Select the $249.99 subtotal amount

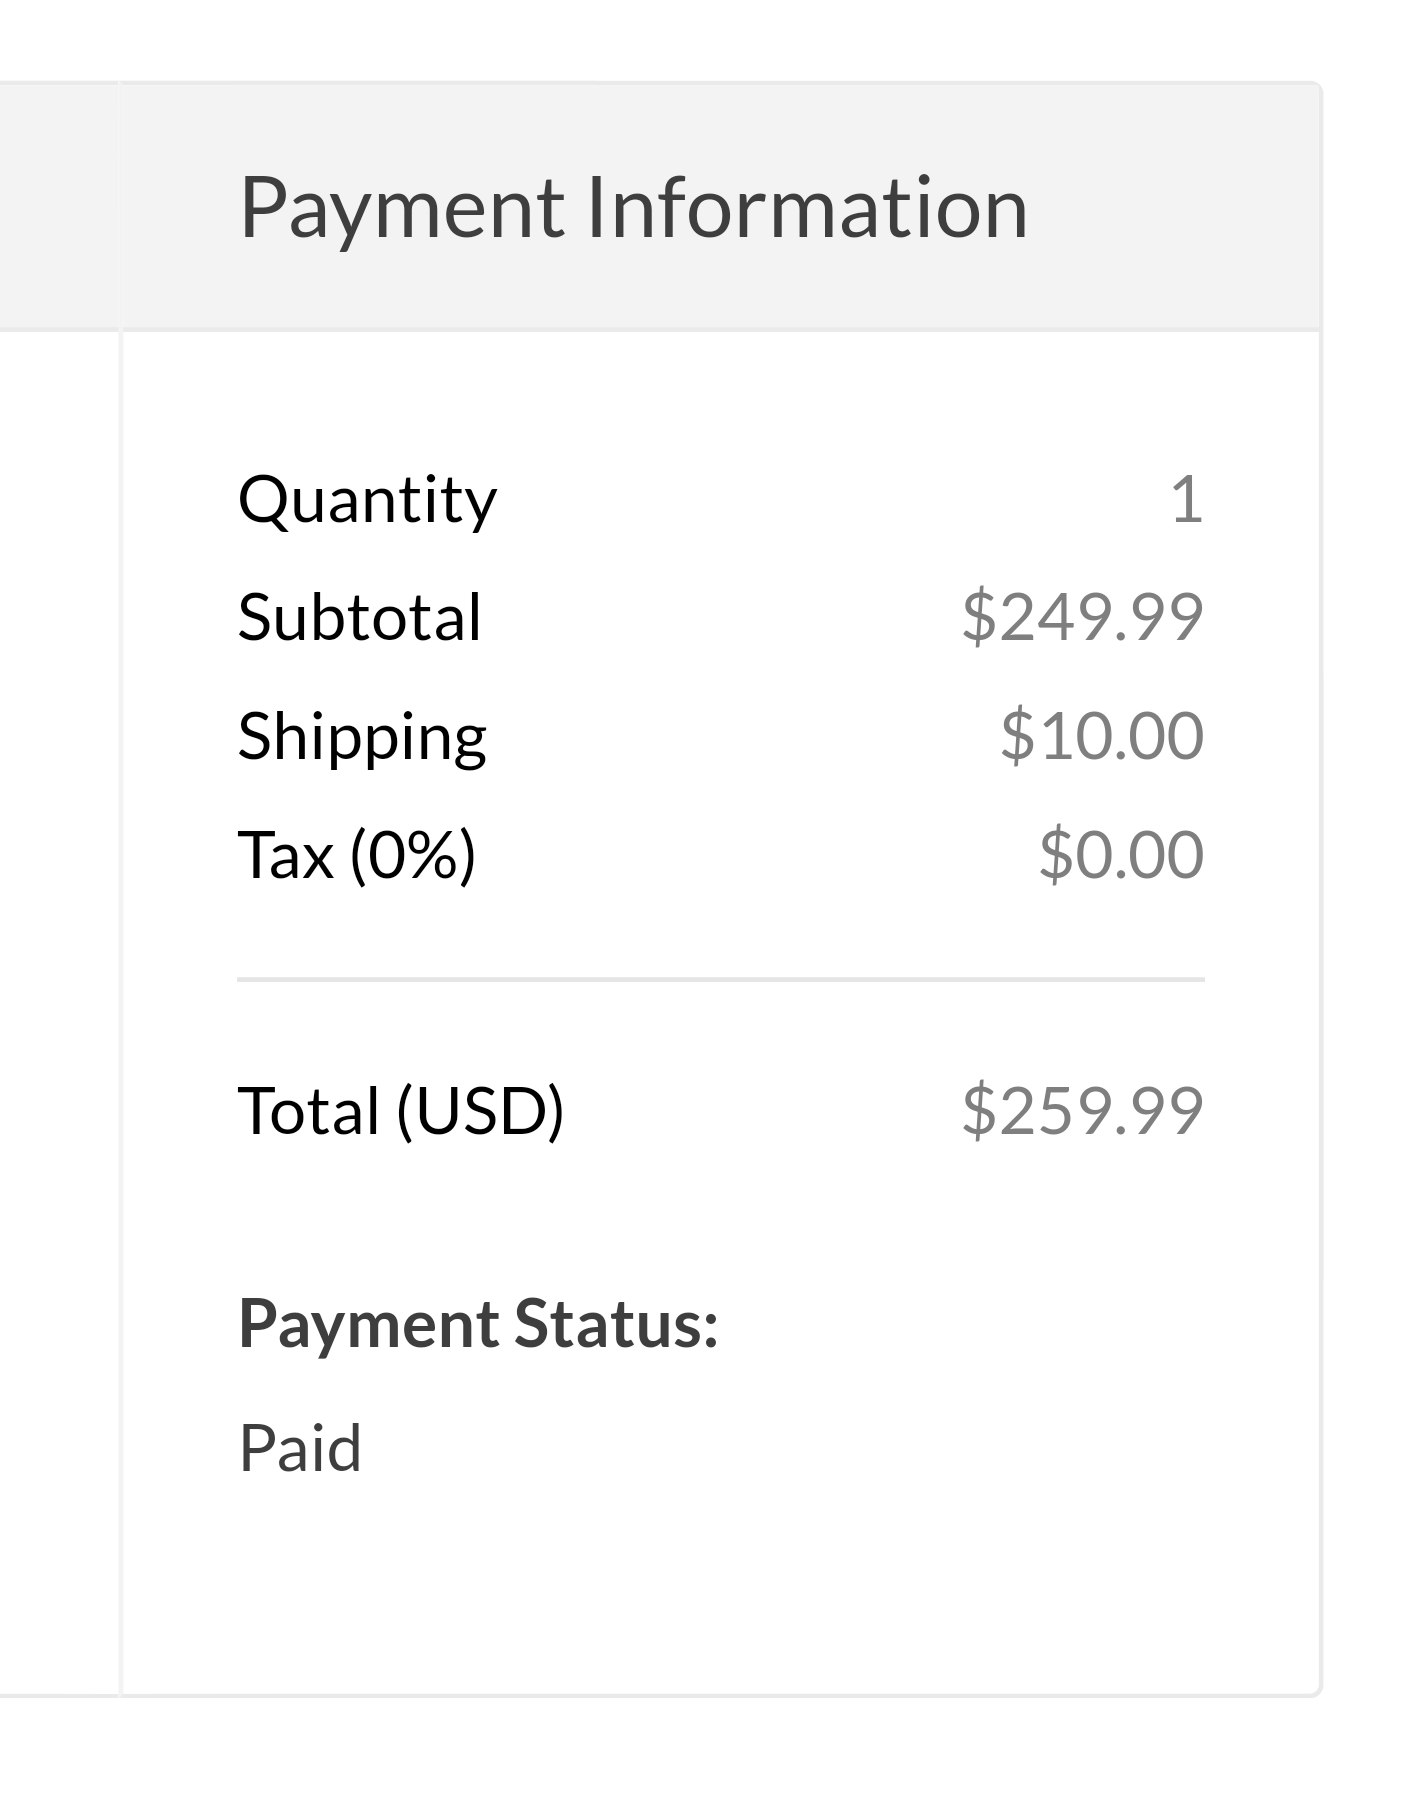click(x=1082, y=617)
